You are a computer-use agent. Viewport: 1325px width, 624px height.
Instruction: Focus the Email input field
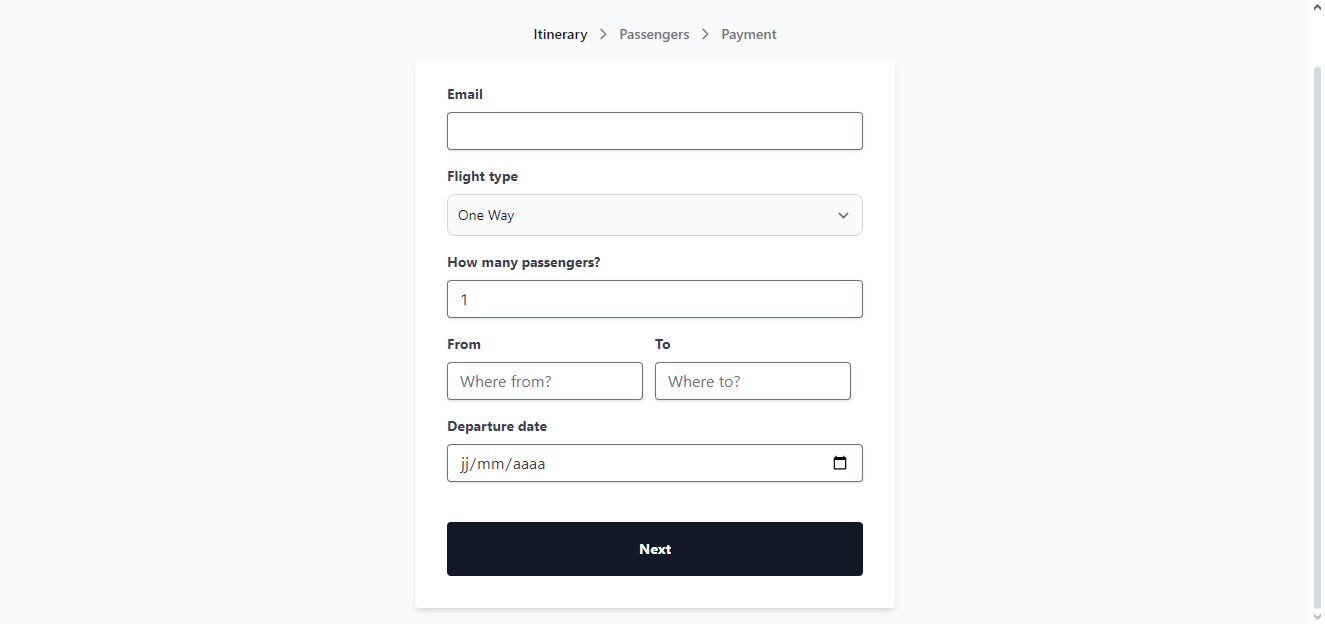click(x=654, y=131)
